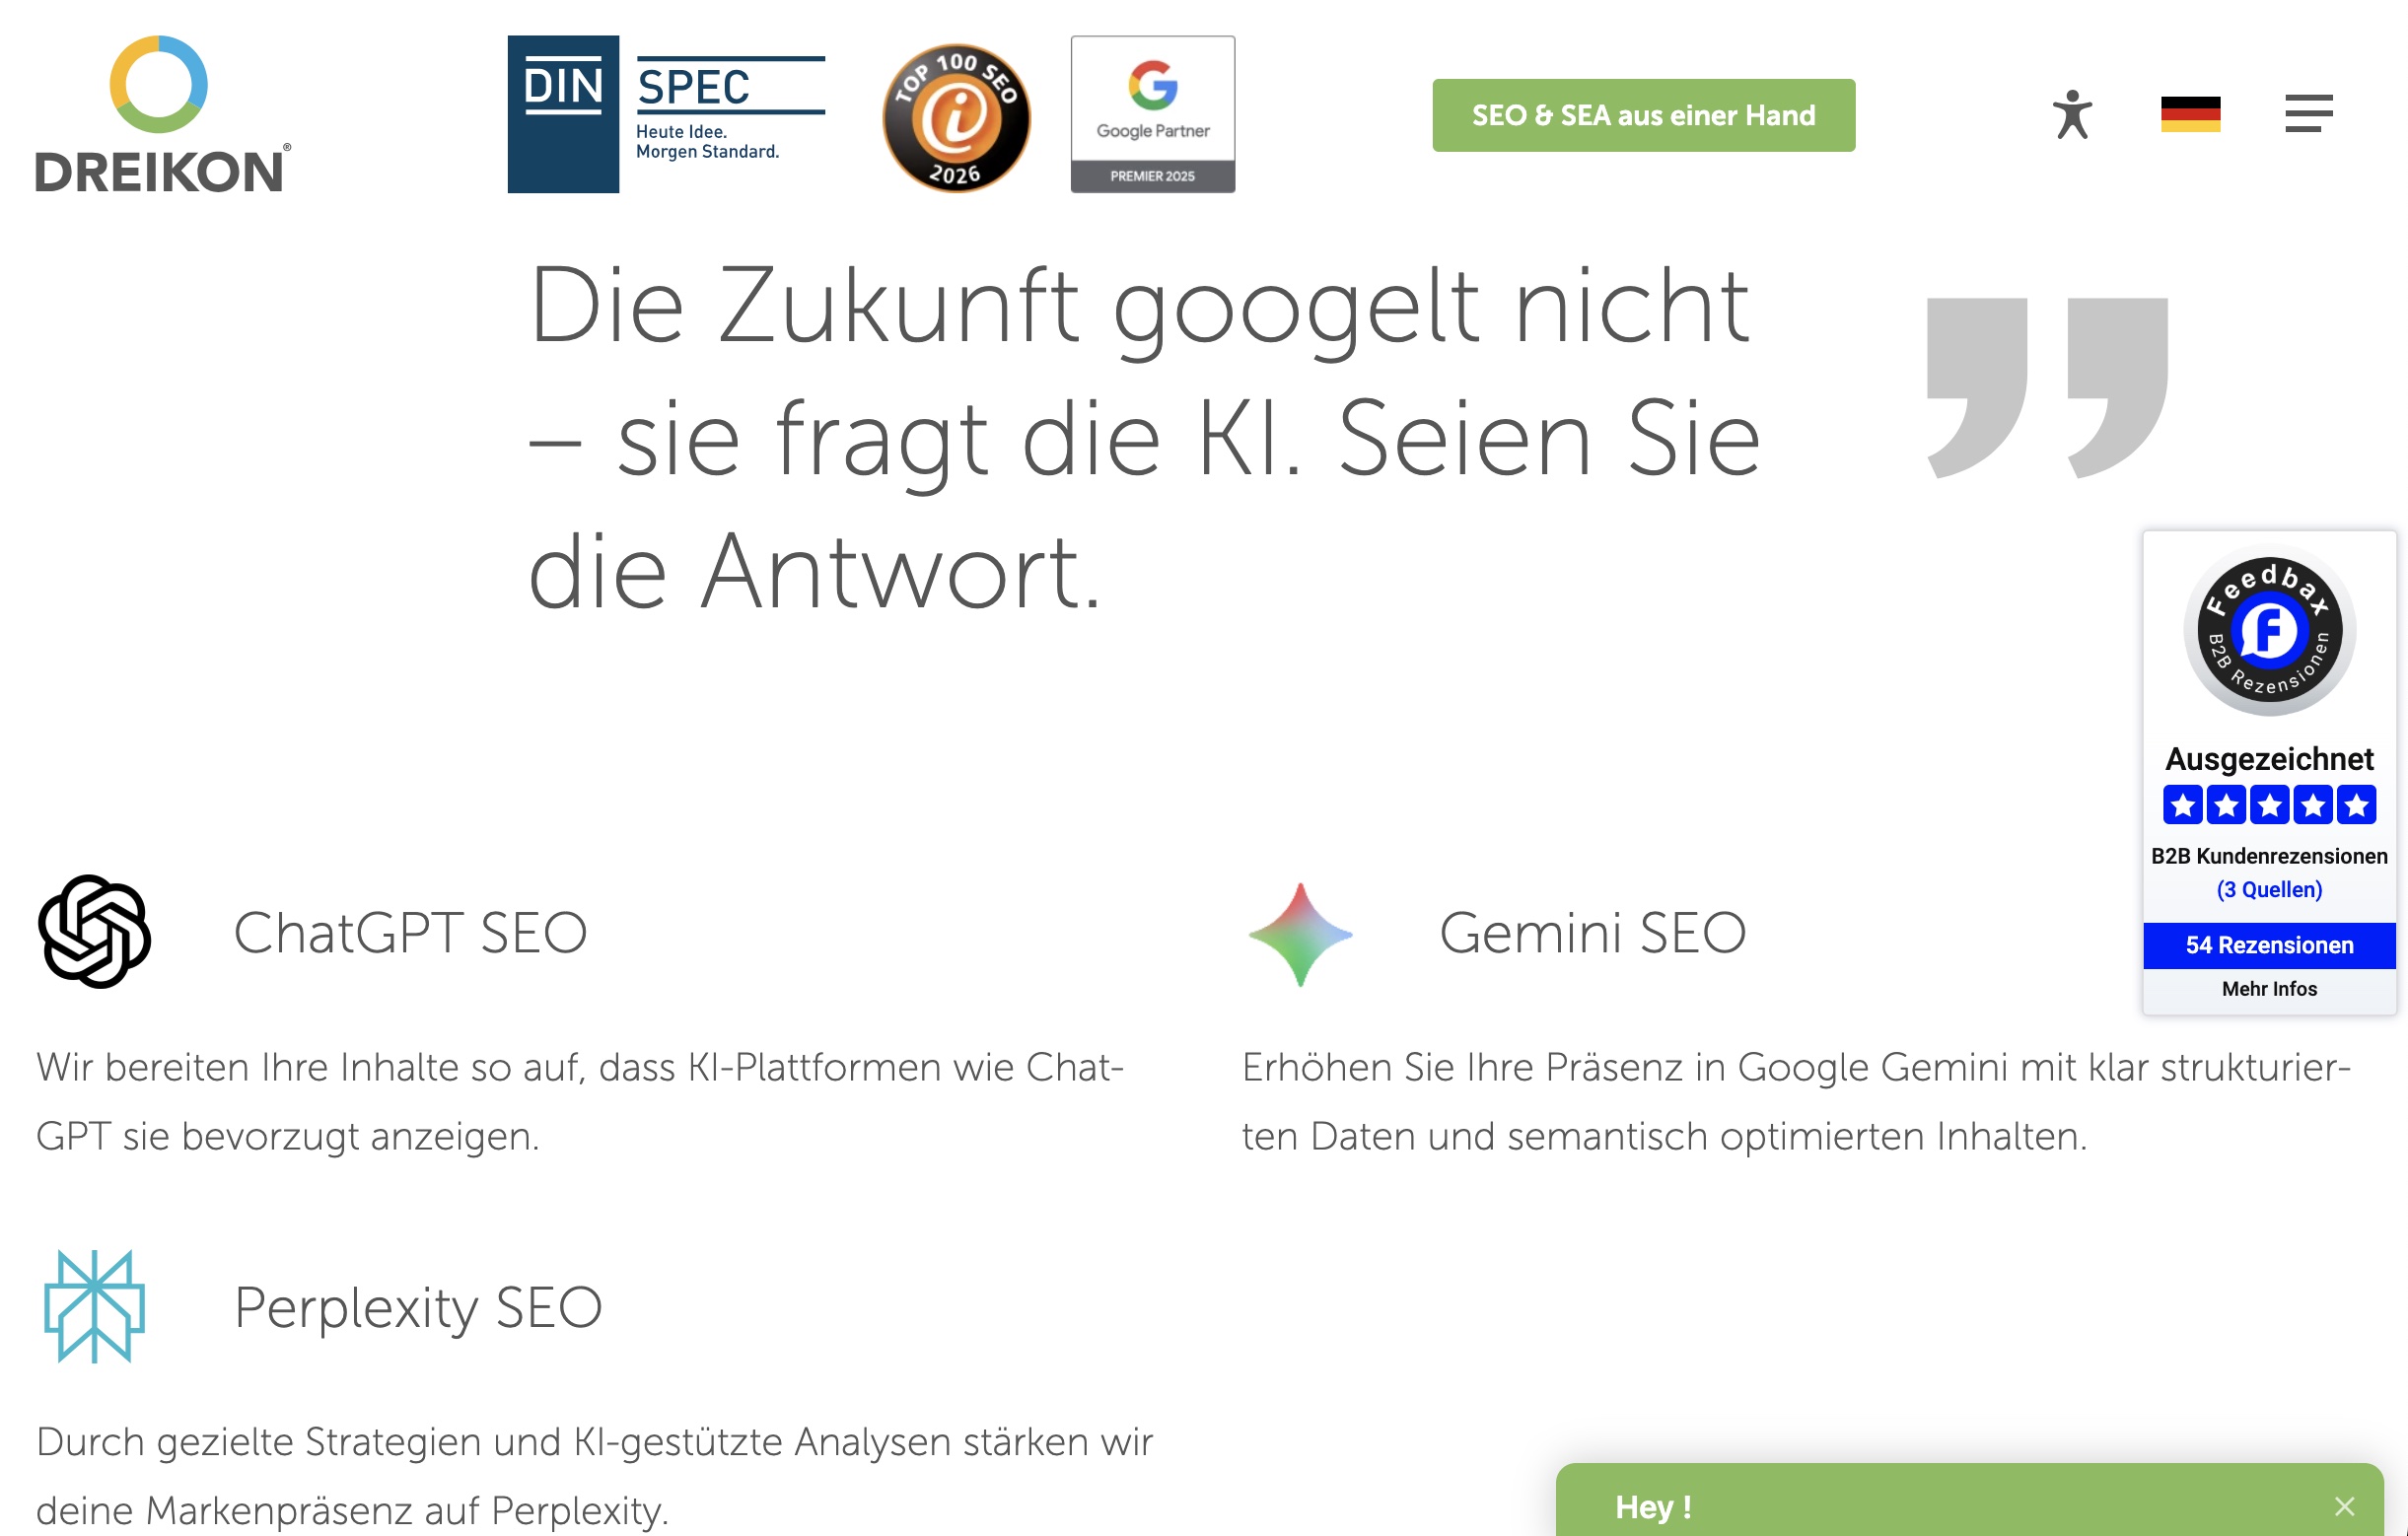Open the accessibility options icon
Image resolution: width=2408 pixels, height=1536 pixels.
click(x=2072, y=114)
